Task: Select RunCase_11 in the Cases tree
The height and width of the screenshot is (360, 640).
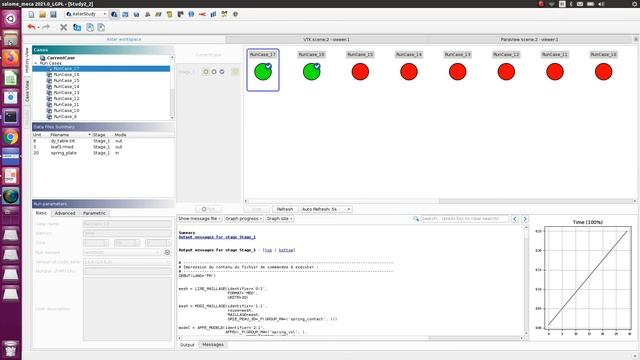Action: pos(66,104)
